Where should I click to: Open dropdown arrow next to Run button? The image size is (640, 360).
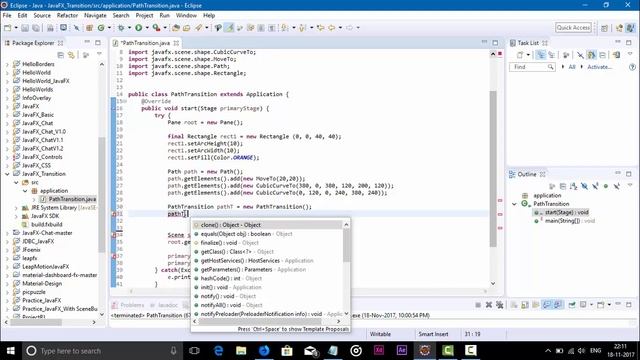click(147, 28)
